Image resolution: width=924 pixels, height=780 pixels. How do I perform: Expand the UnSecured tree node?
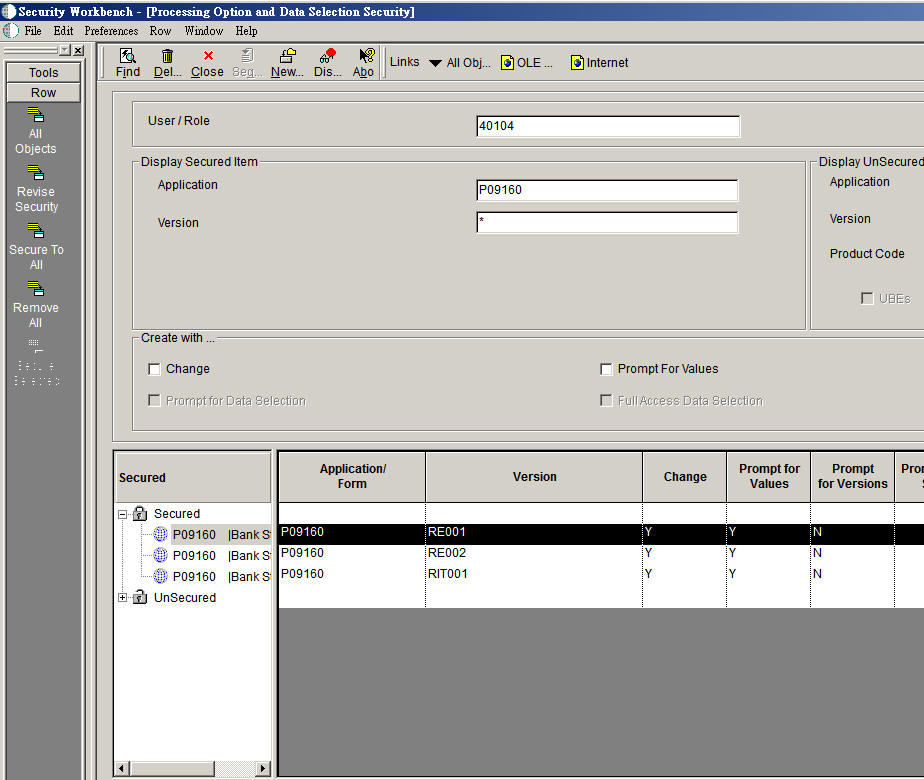122,597
